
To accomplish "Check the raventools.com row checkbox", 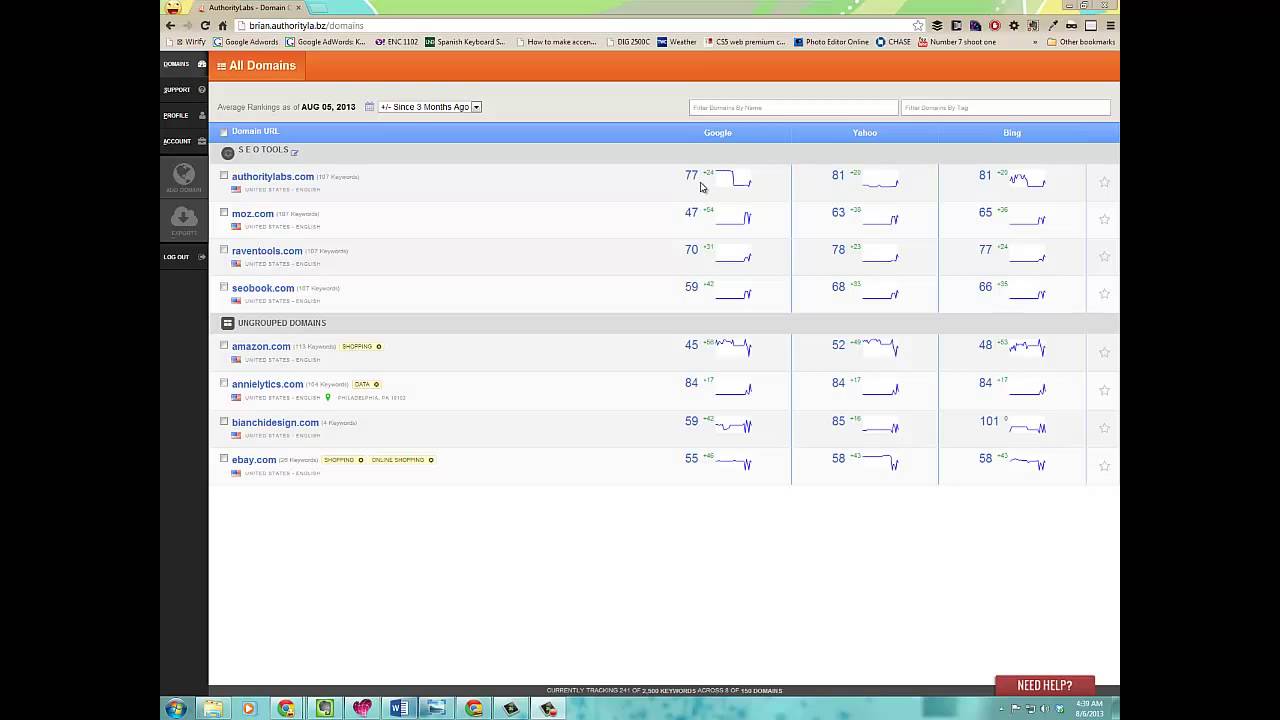I will point(224,250).
